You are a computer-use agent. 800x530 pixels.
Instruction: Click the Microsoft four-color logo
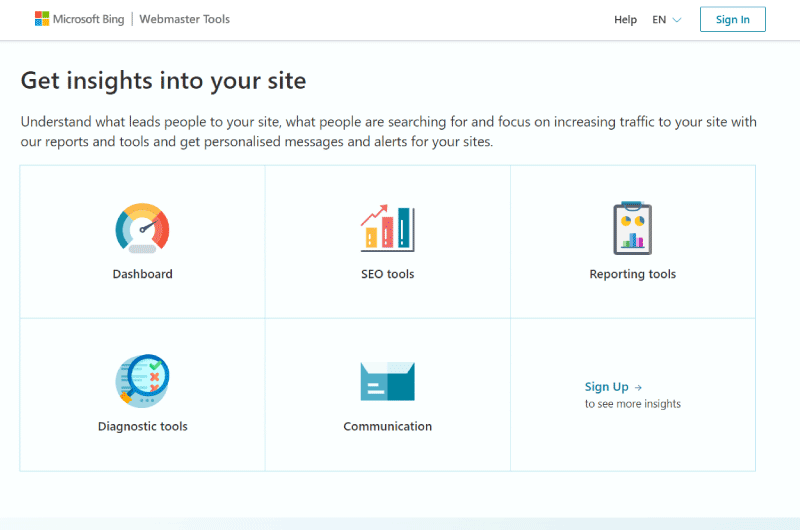coord(42,19)
